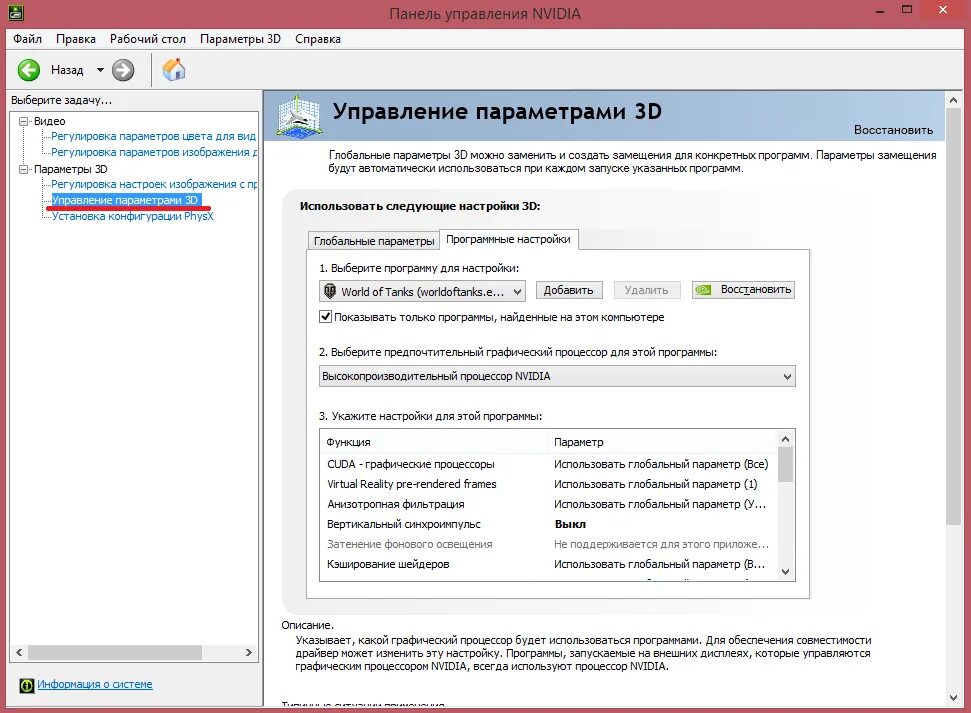Open the Файл menu
This screenshot has height=713, width=971.
coord(27,39)
